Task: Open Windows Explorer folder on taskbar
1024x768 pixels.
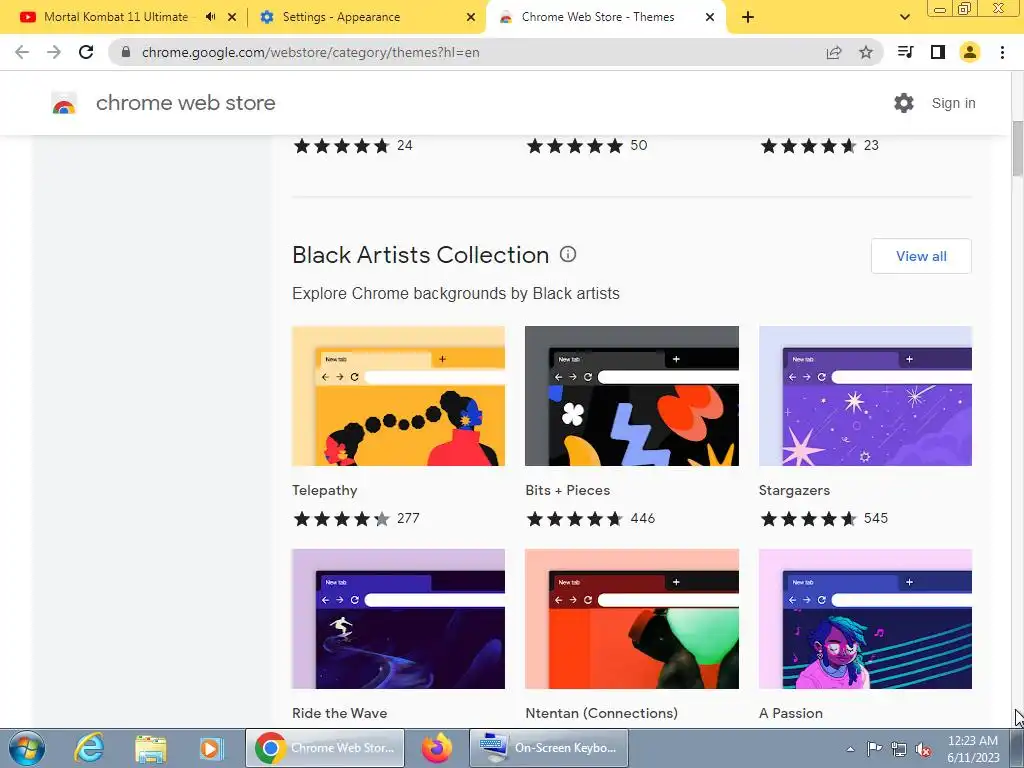Action: point(151,748)
